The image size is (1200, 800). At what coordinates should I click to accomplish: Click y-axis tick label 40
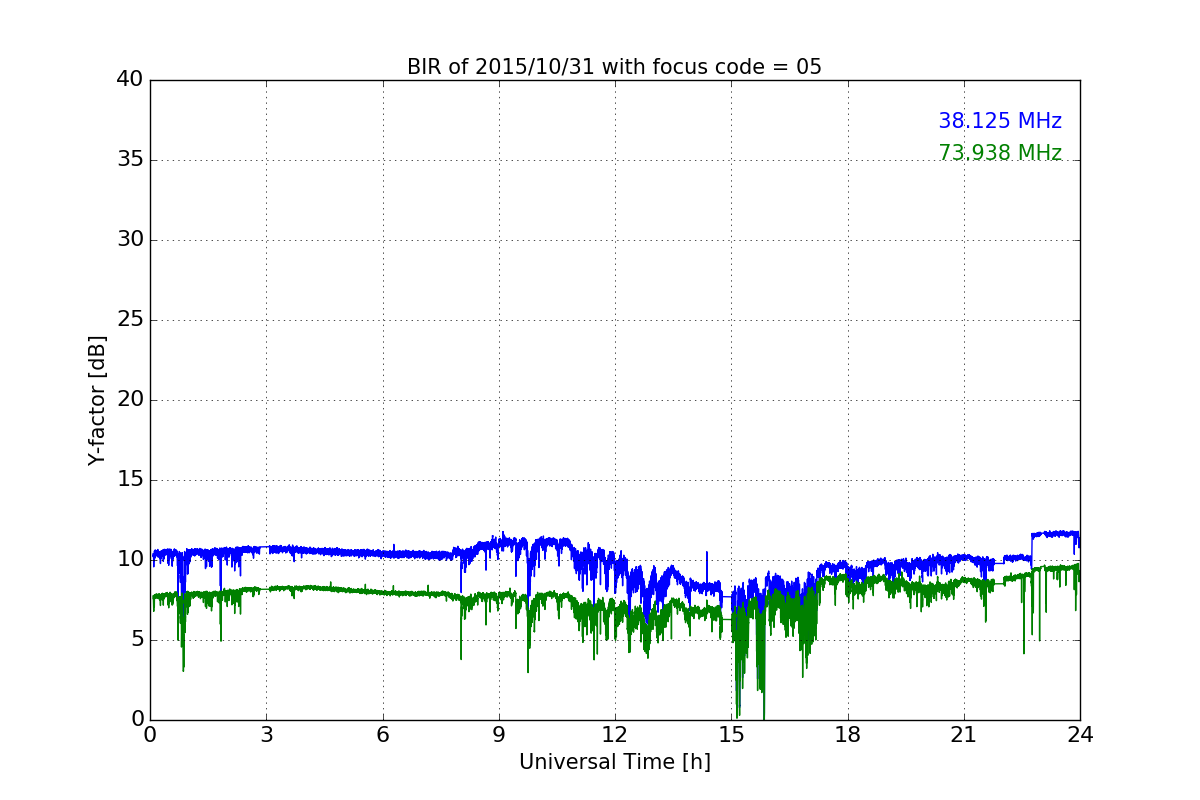pyautogui.click(x=130, y=80)
